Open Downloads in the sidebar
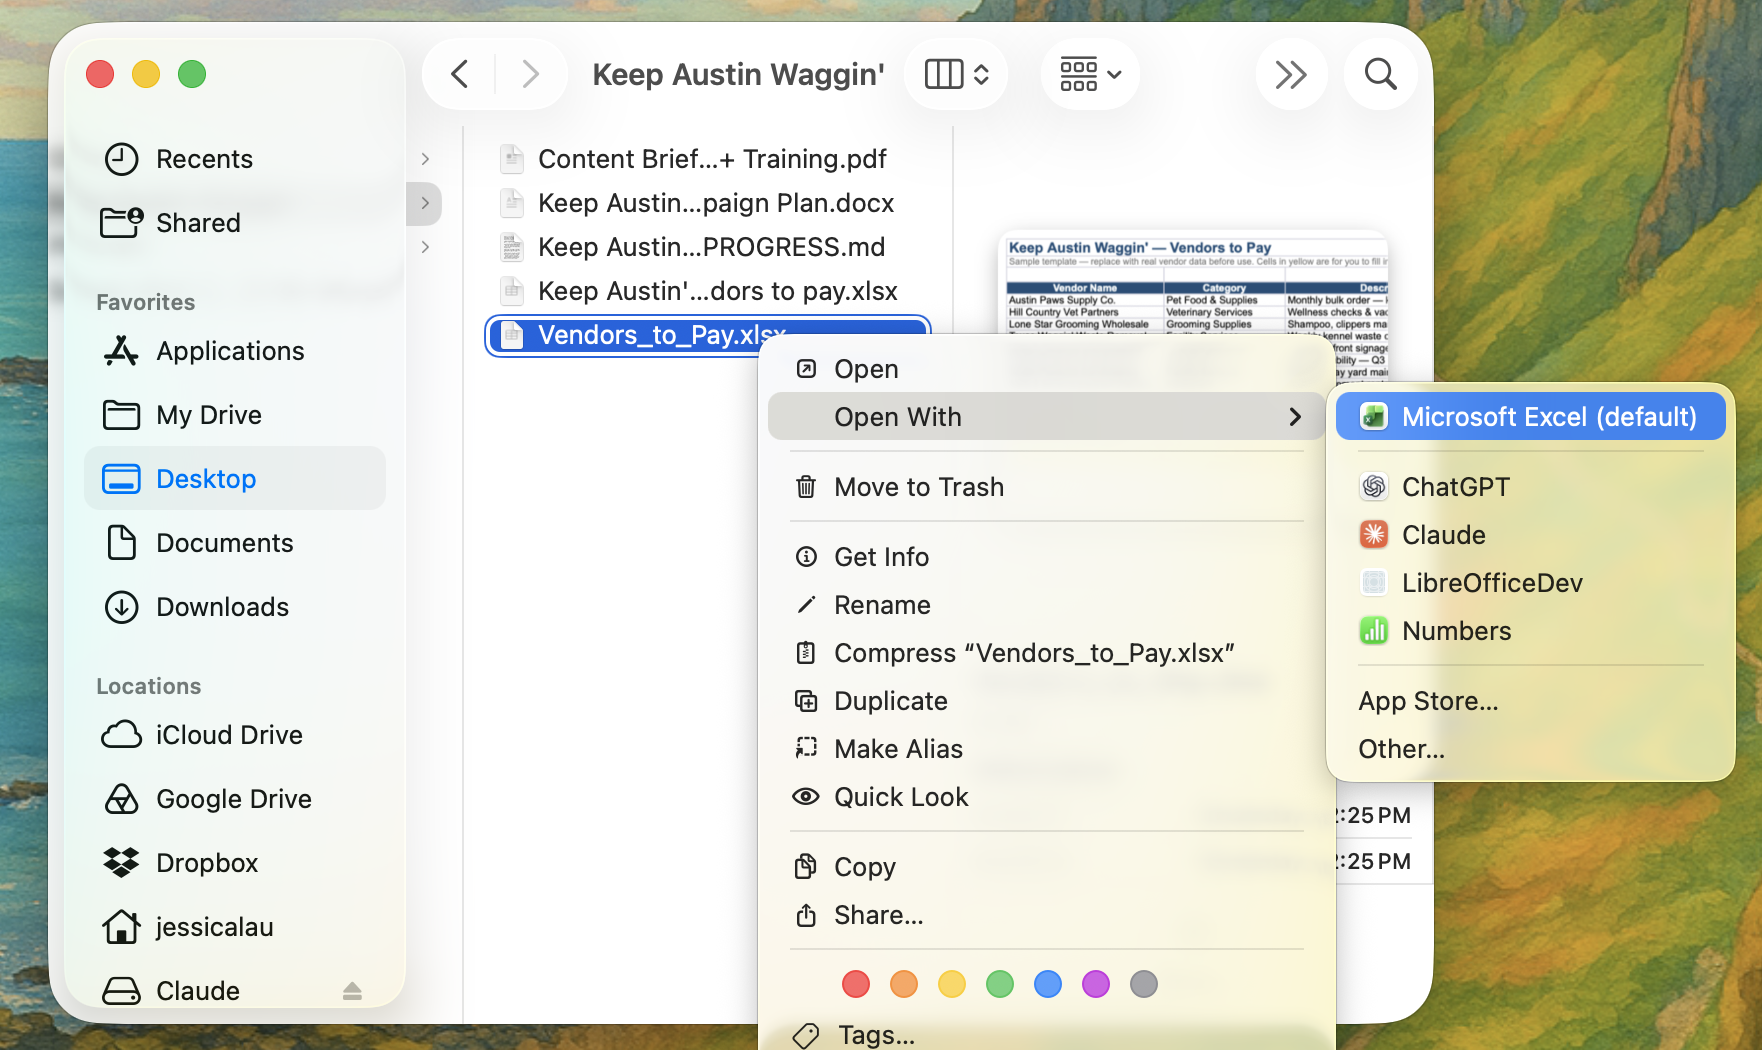Screen dimensions: 1762x1050 click(x=235, y=607)
